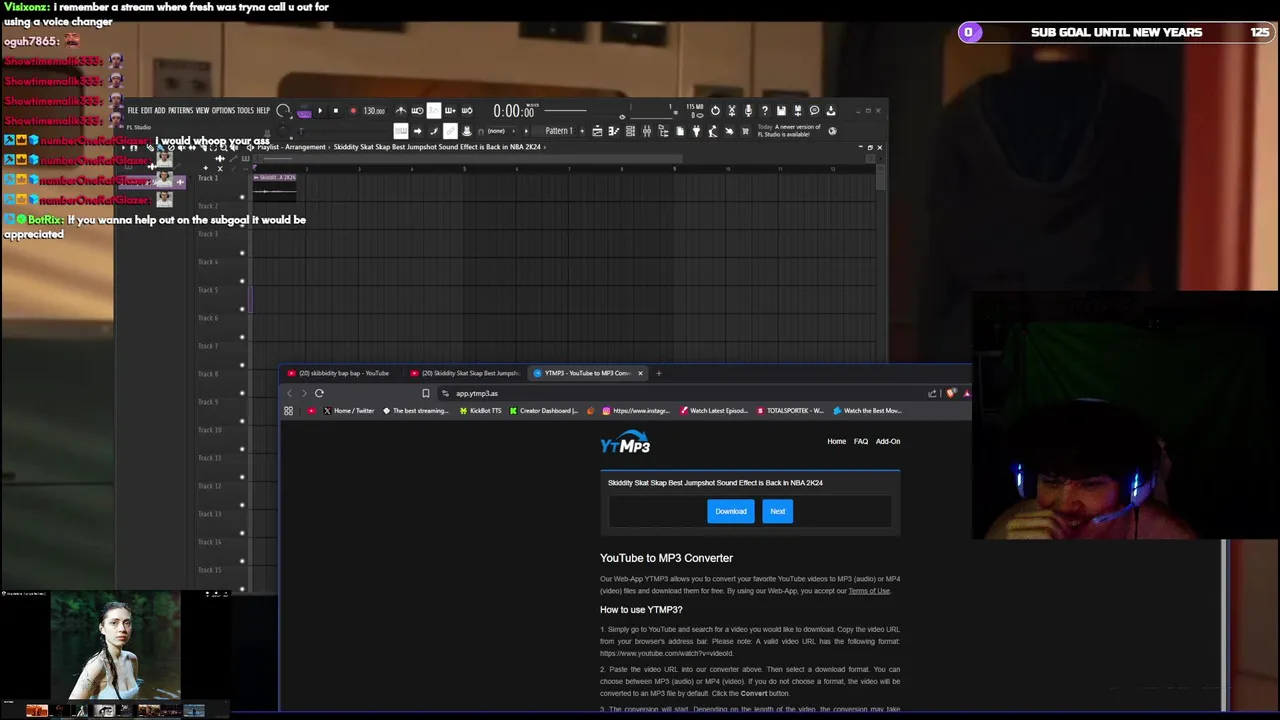Open the Home / Twitter bookmark
1280x720 pixels.
pyautogui.click(x=348, y=411)
